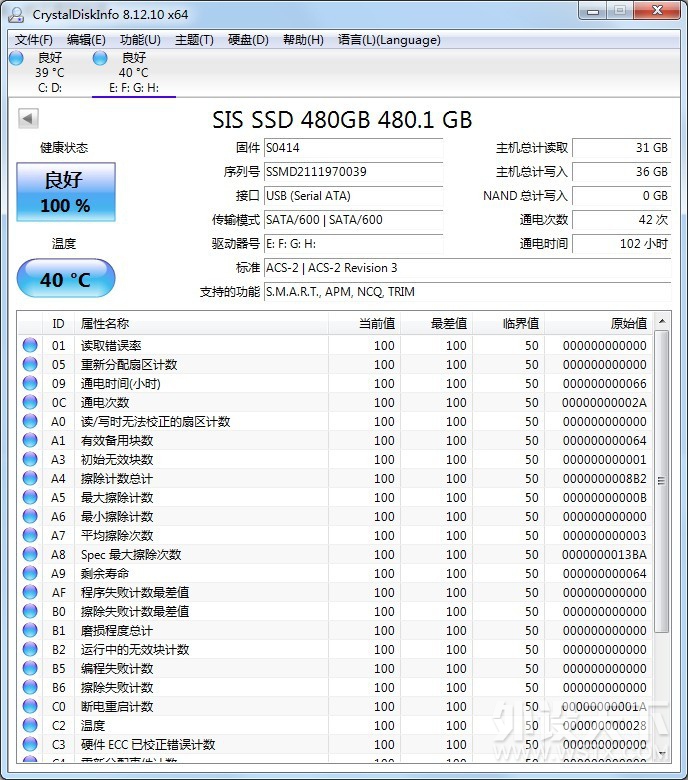This screenshot has height=780, width=688.
Task: Open the 语言(L)(Language) menu
Action: (389, 40)
